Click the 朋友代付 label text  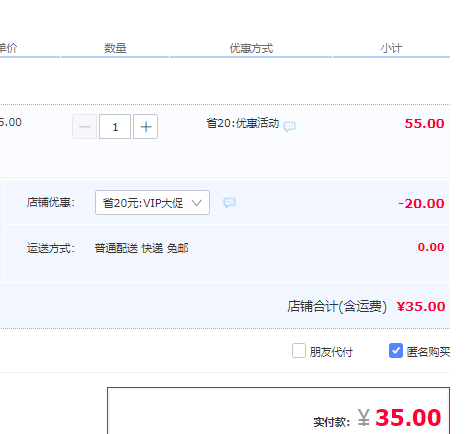331,352
